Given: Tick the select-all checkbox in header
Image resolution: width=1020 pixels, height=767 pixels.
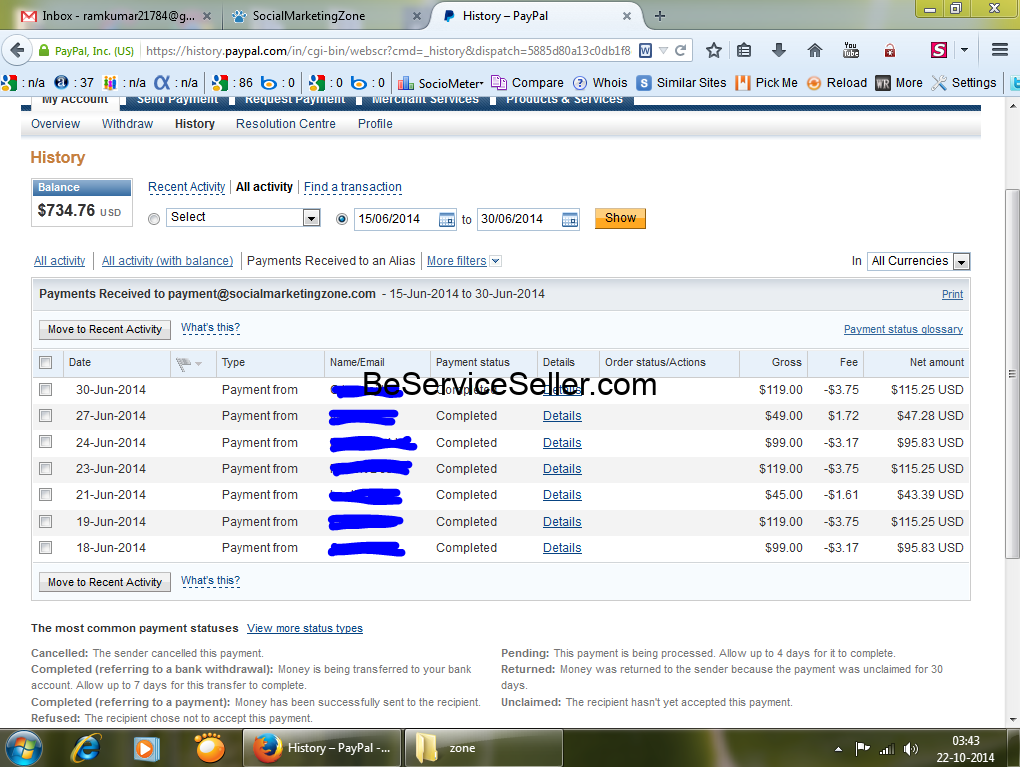Looking at the screenshot, I should 46,362.
